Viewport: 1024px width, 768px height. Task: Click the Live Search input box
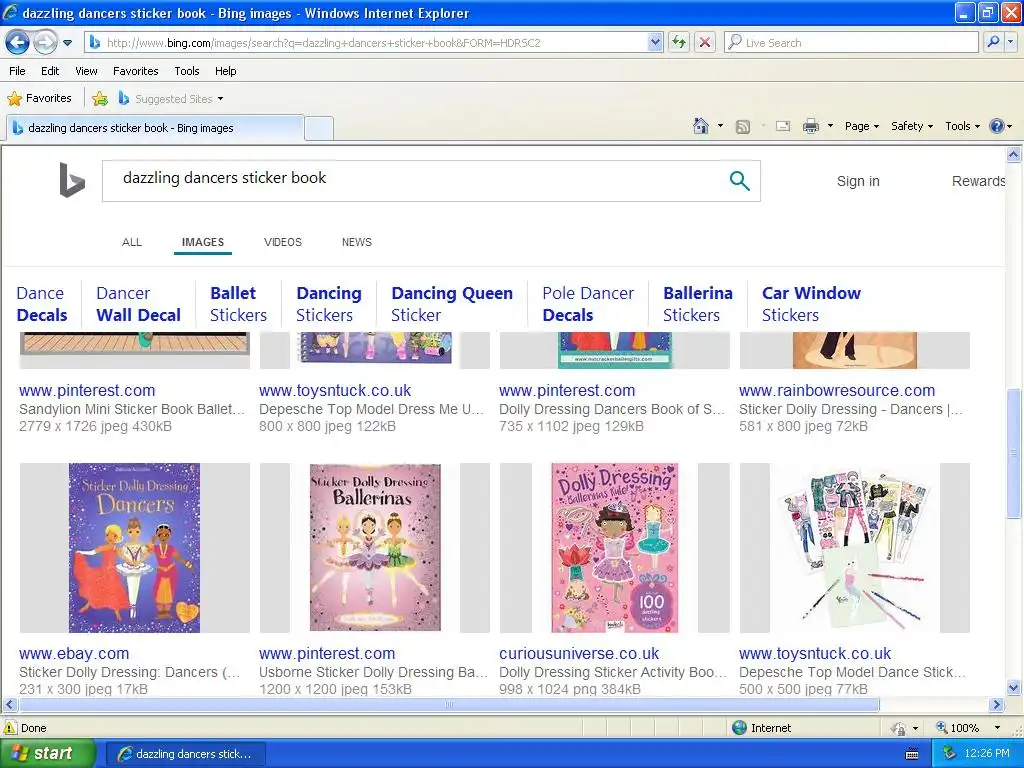851,43
